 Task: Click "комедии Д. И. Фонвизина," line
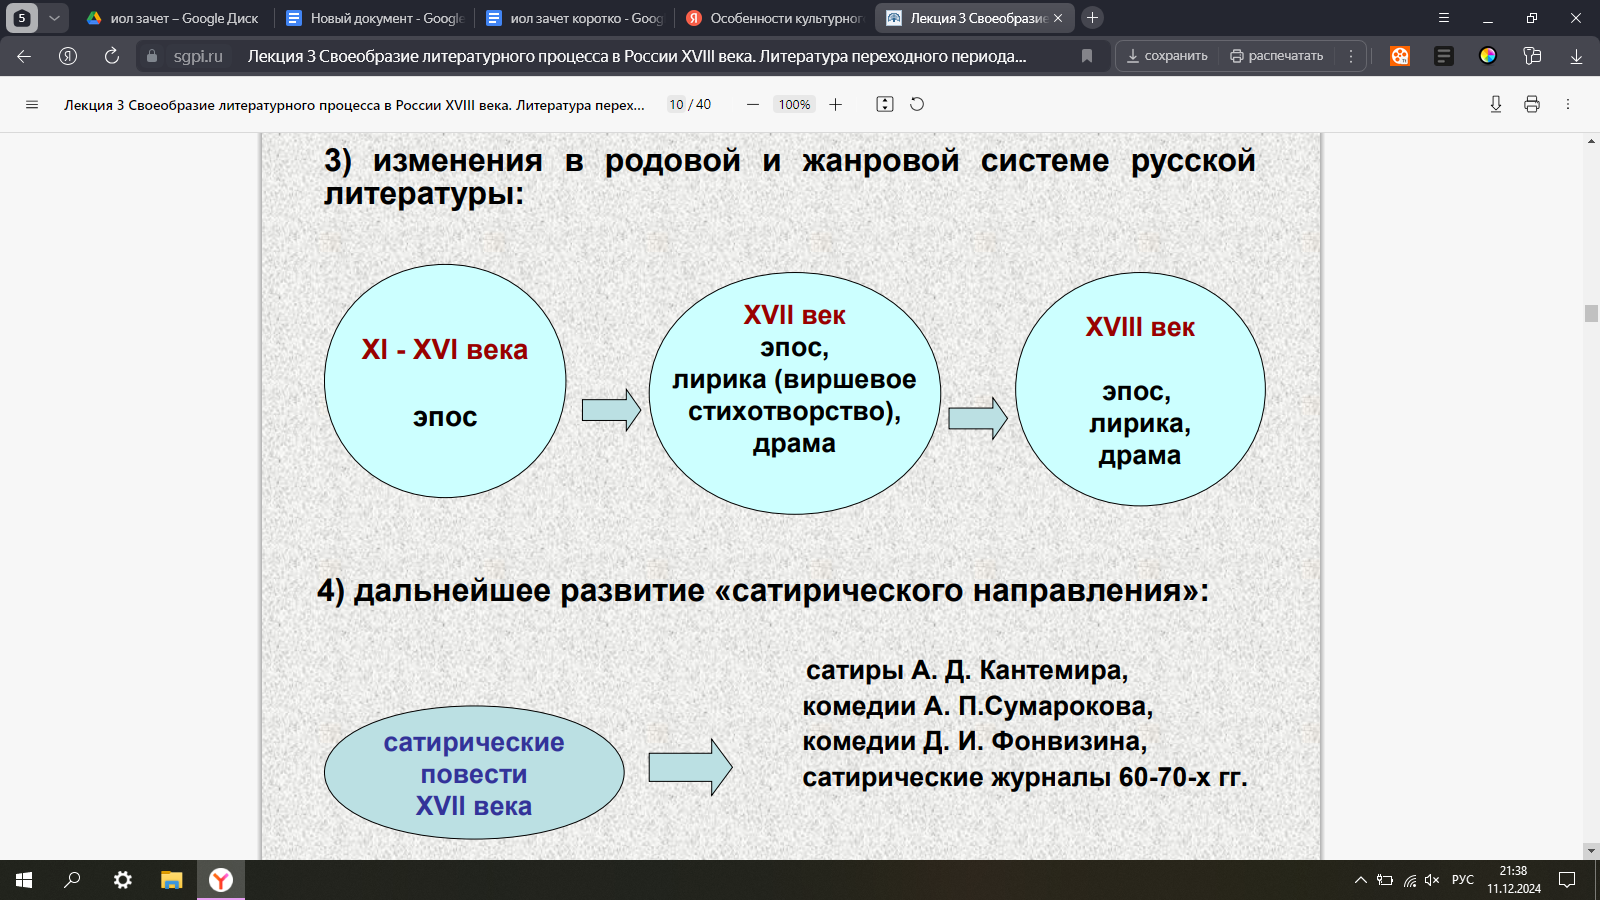[x=975, y=741]
